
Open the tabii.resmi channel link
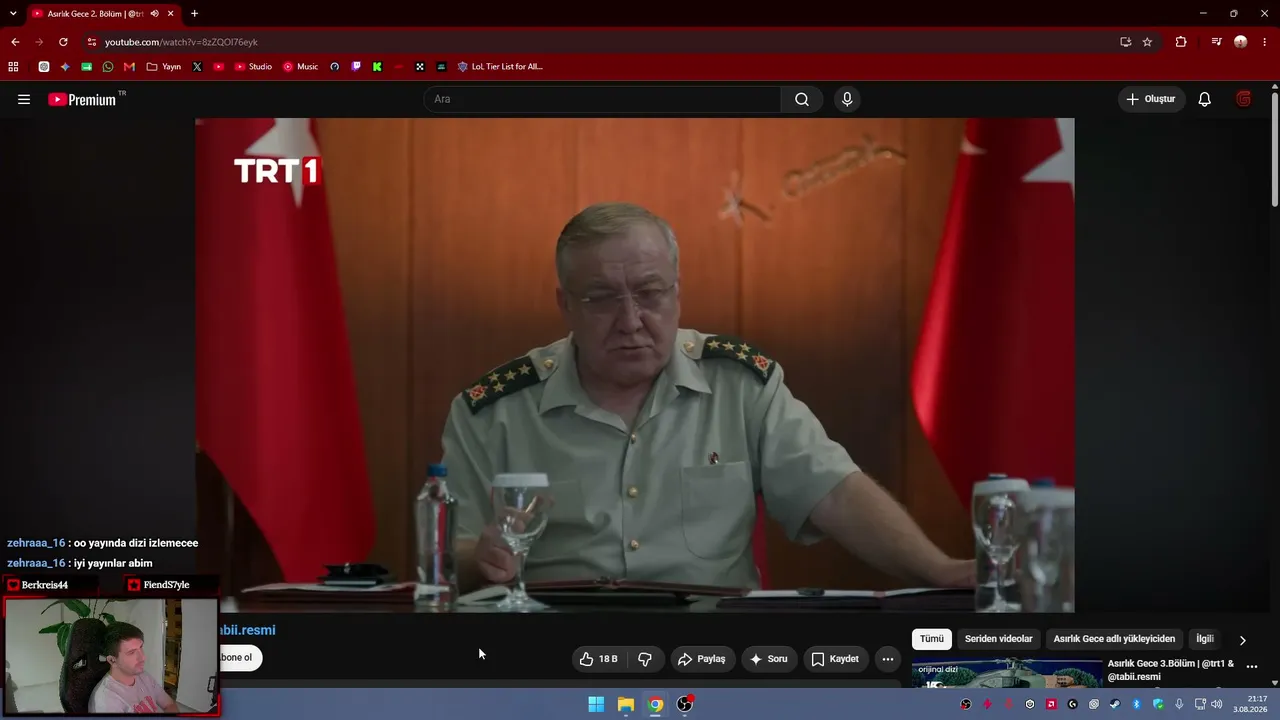[x=247, y=630]
